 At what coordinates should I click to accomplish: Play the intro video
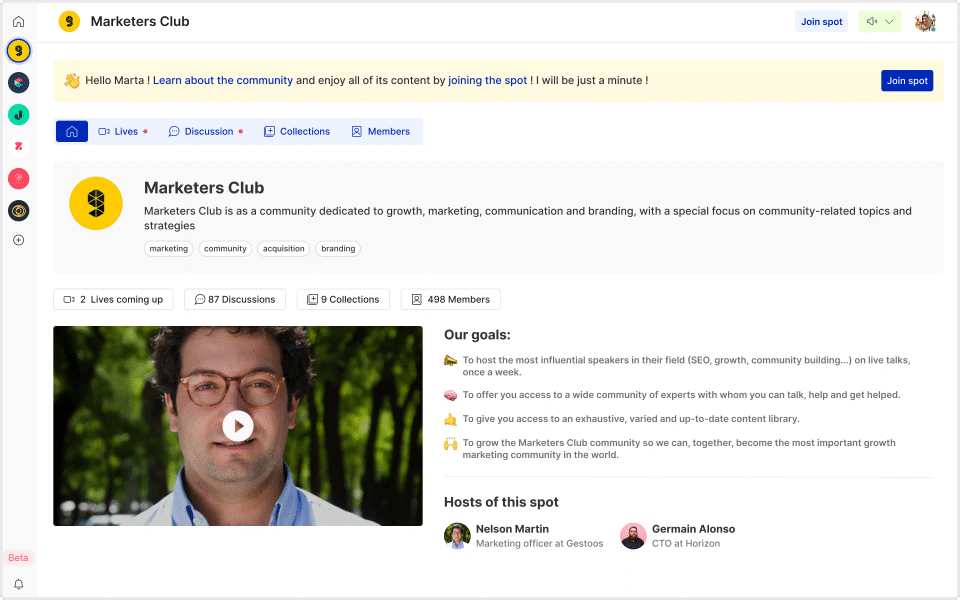[238, 426]
